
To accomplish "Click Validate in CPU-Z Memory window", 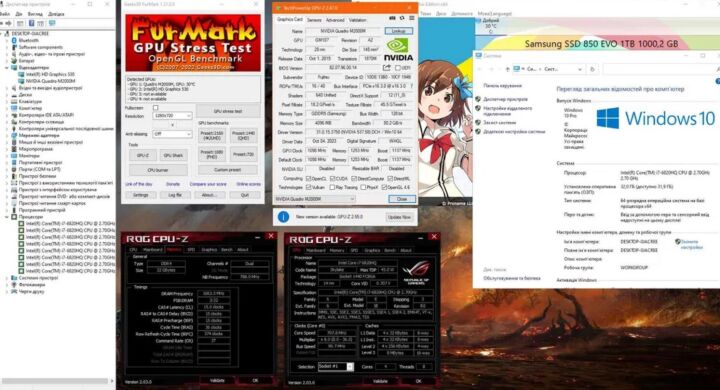I will pyautogui.click(x=217, y=380).
